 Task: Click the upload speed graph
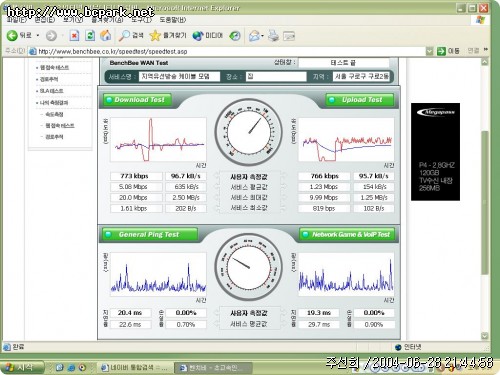click(x=346, y=139)
